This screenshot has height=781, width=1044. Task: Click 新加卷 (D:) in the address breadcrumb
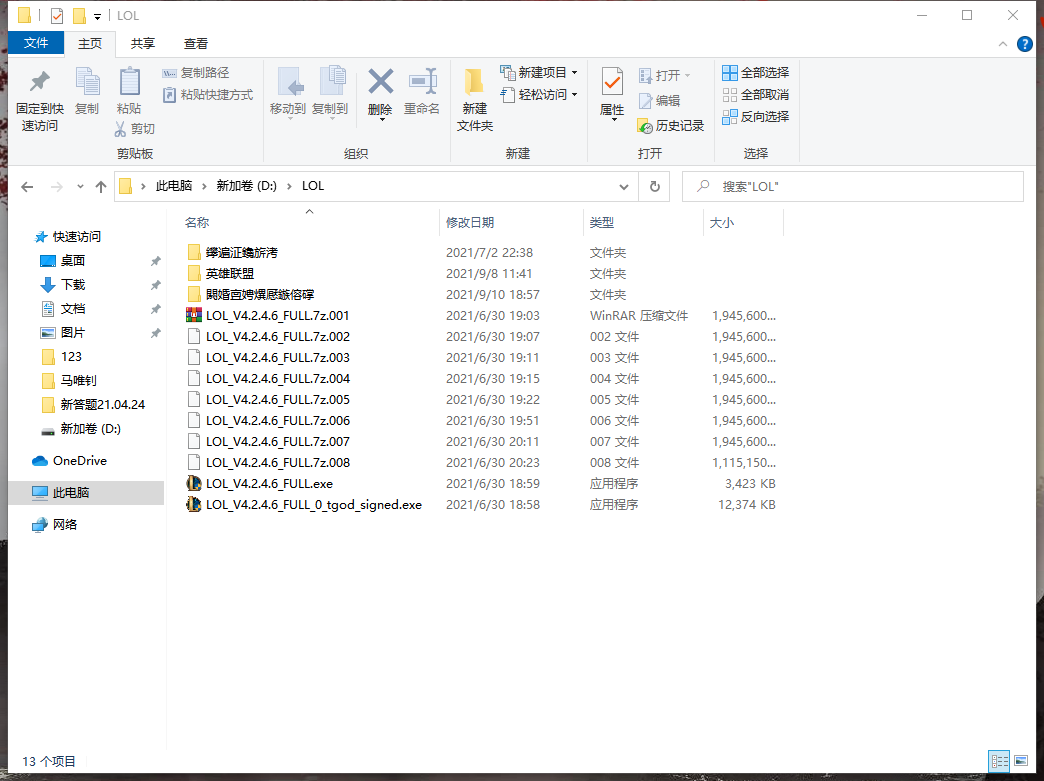coord(246,186)
